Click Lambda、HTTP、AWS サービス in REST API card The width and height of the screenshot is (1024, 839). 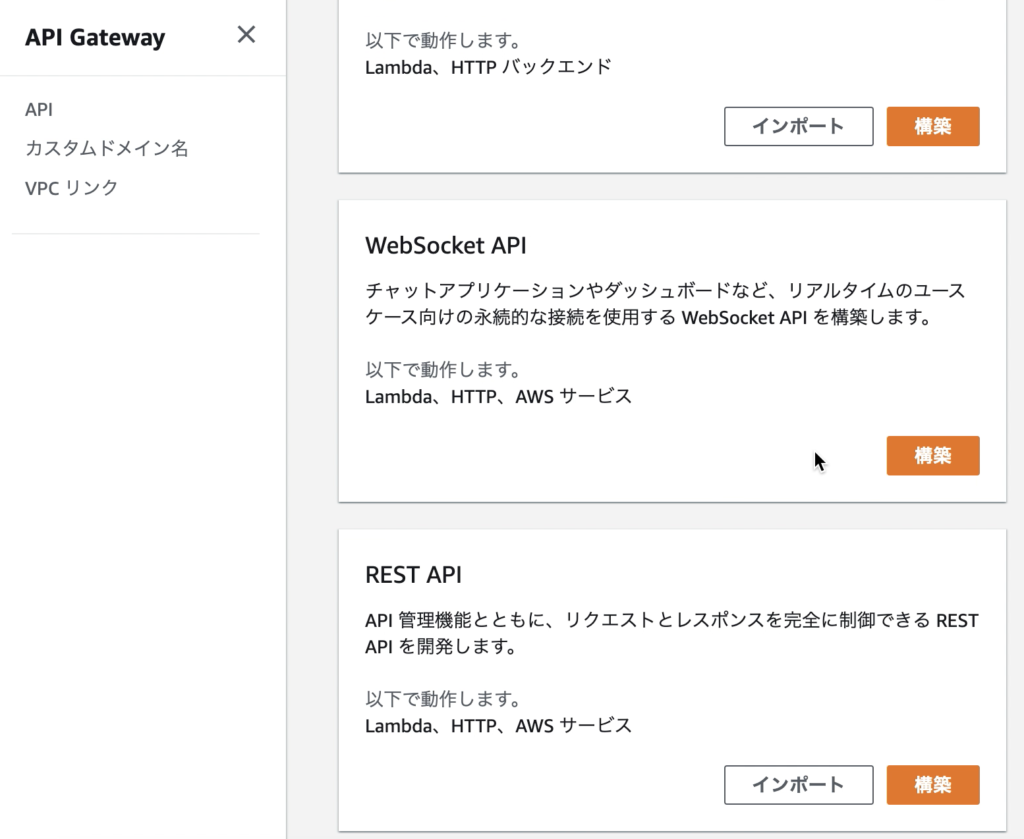(498, 725)
